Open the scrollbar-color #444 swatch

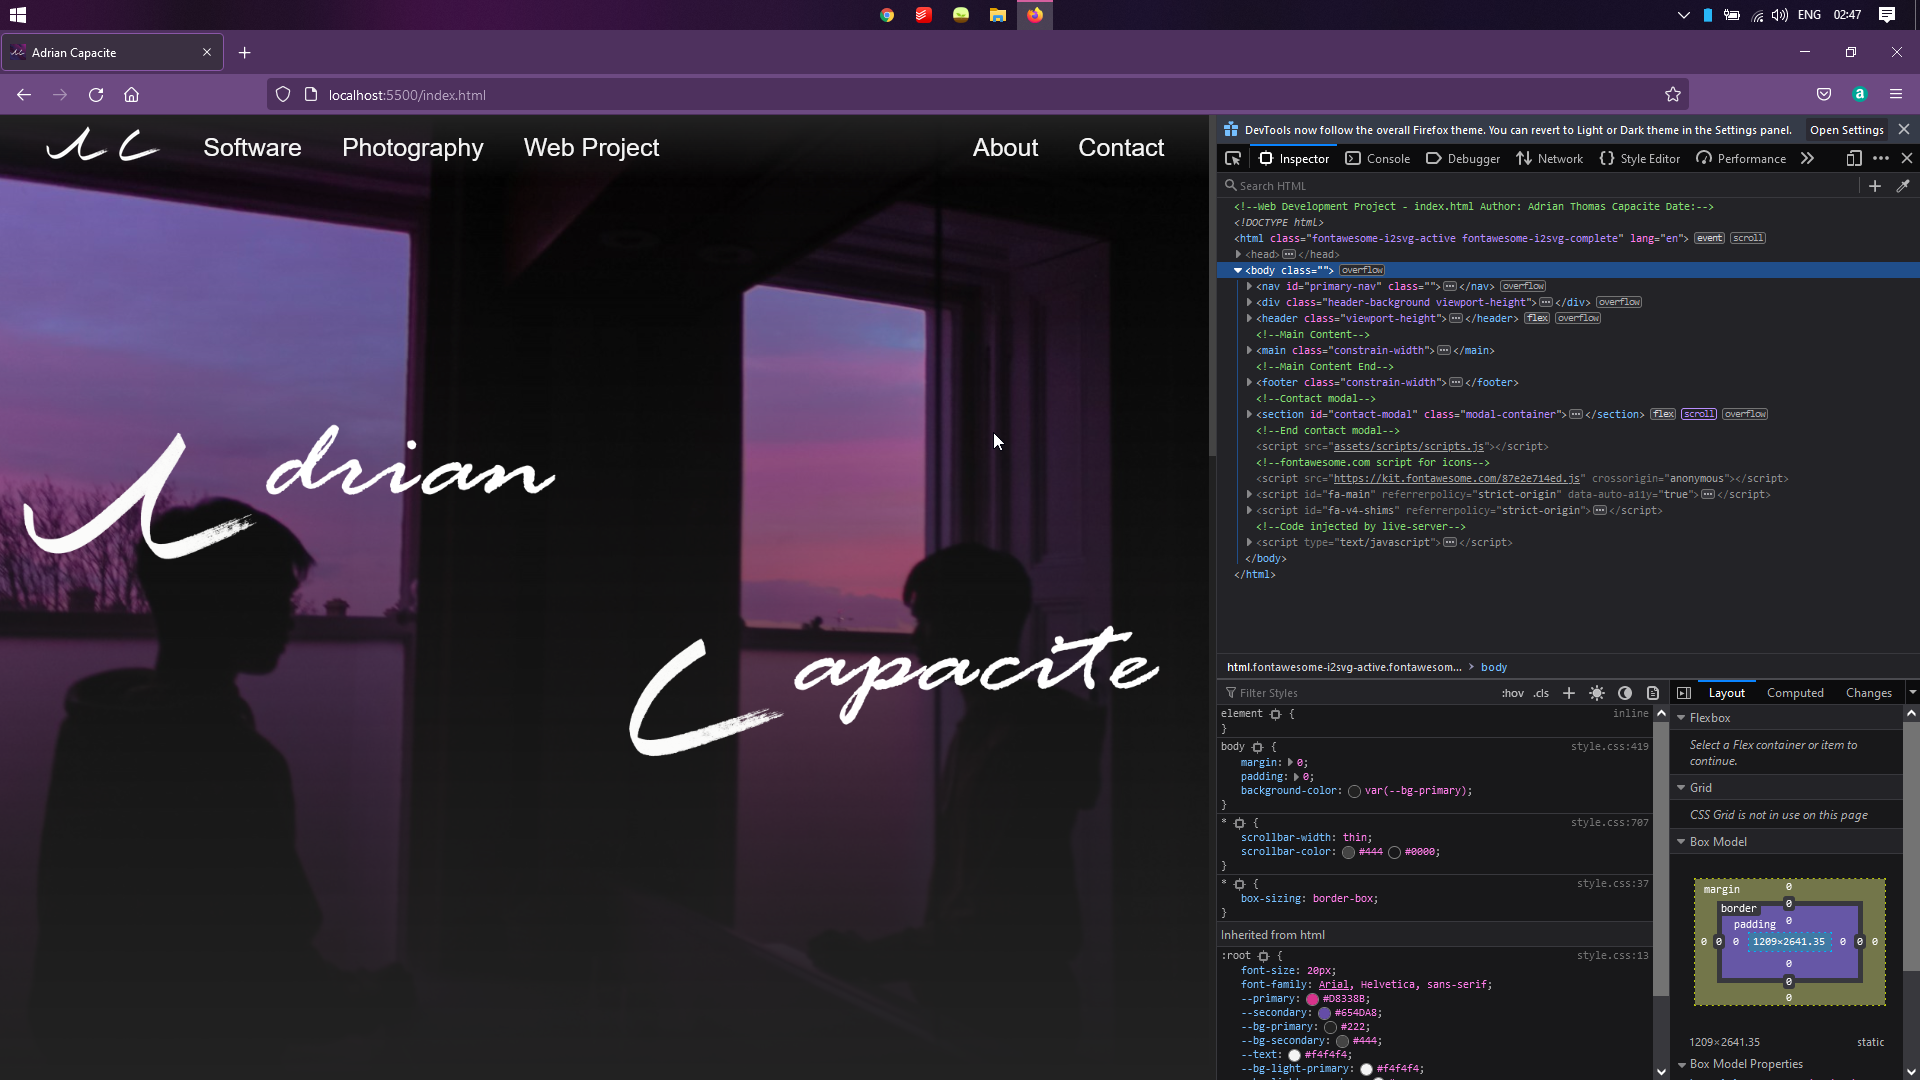(x=1348, y=852)
